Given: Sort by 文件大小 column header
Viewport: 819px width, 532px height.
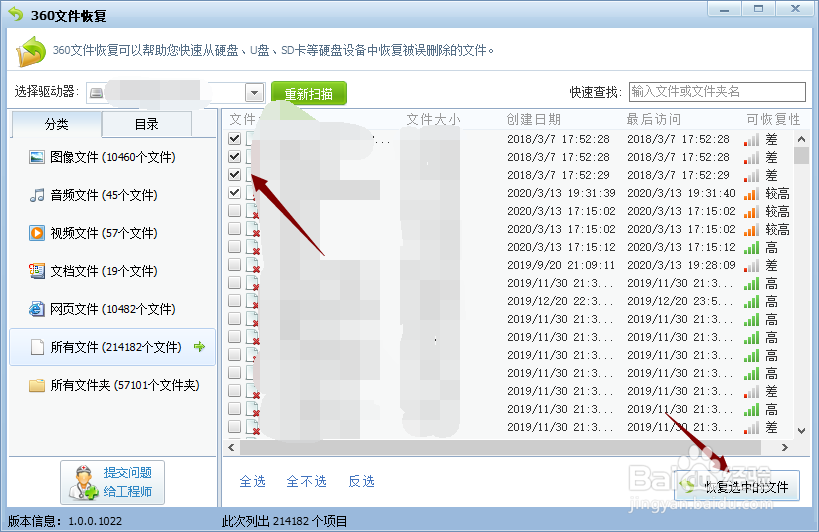Looking at the screenshot, I should (x=433, y=120).
